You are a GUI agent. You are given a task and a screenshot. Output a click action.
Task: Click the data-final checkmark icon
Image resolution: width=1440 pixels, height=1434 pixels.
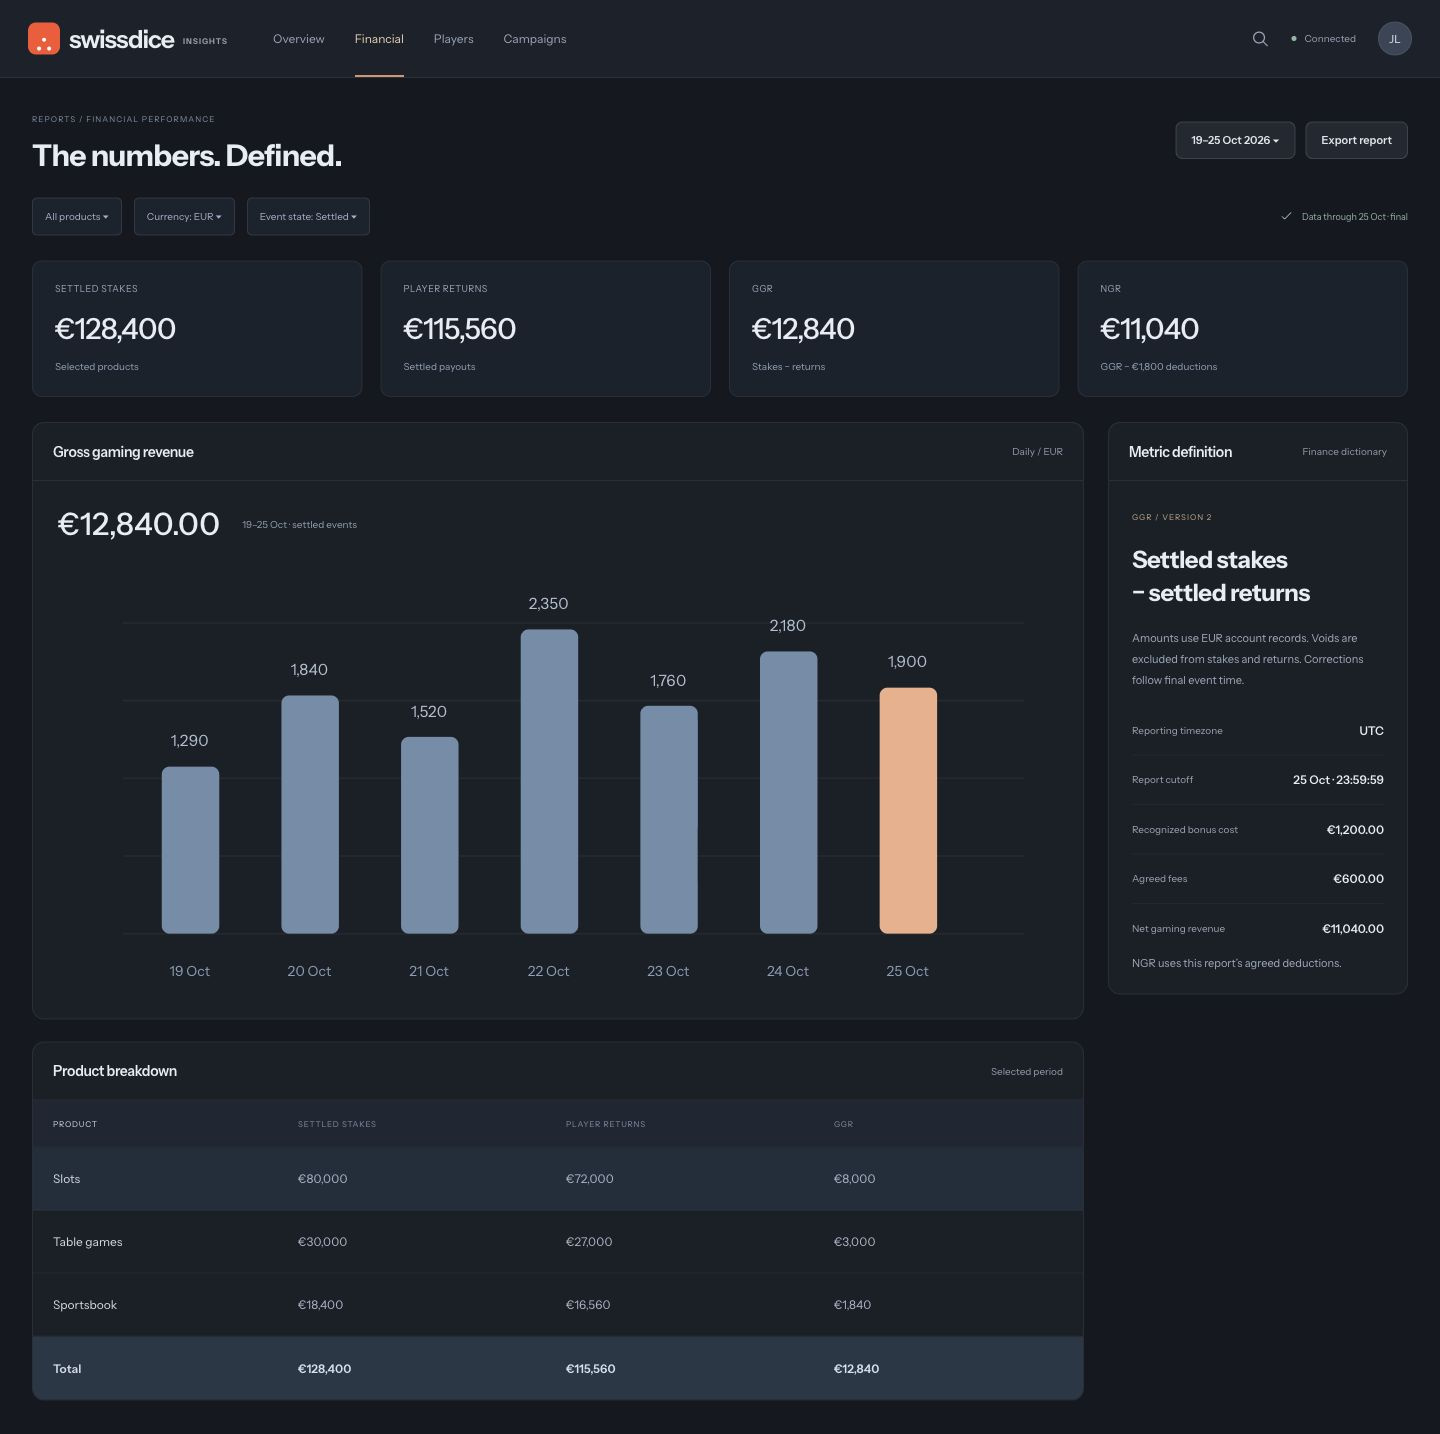(1287, 216)
